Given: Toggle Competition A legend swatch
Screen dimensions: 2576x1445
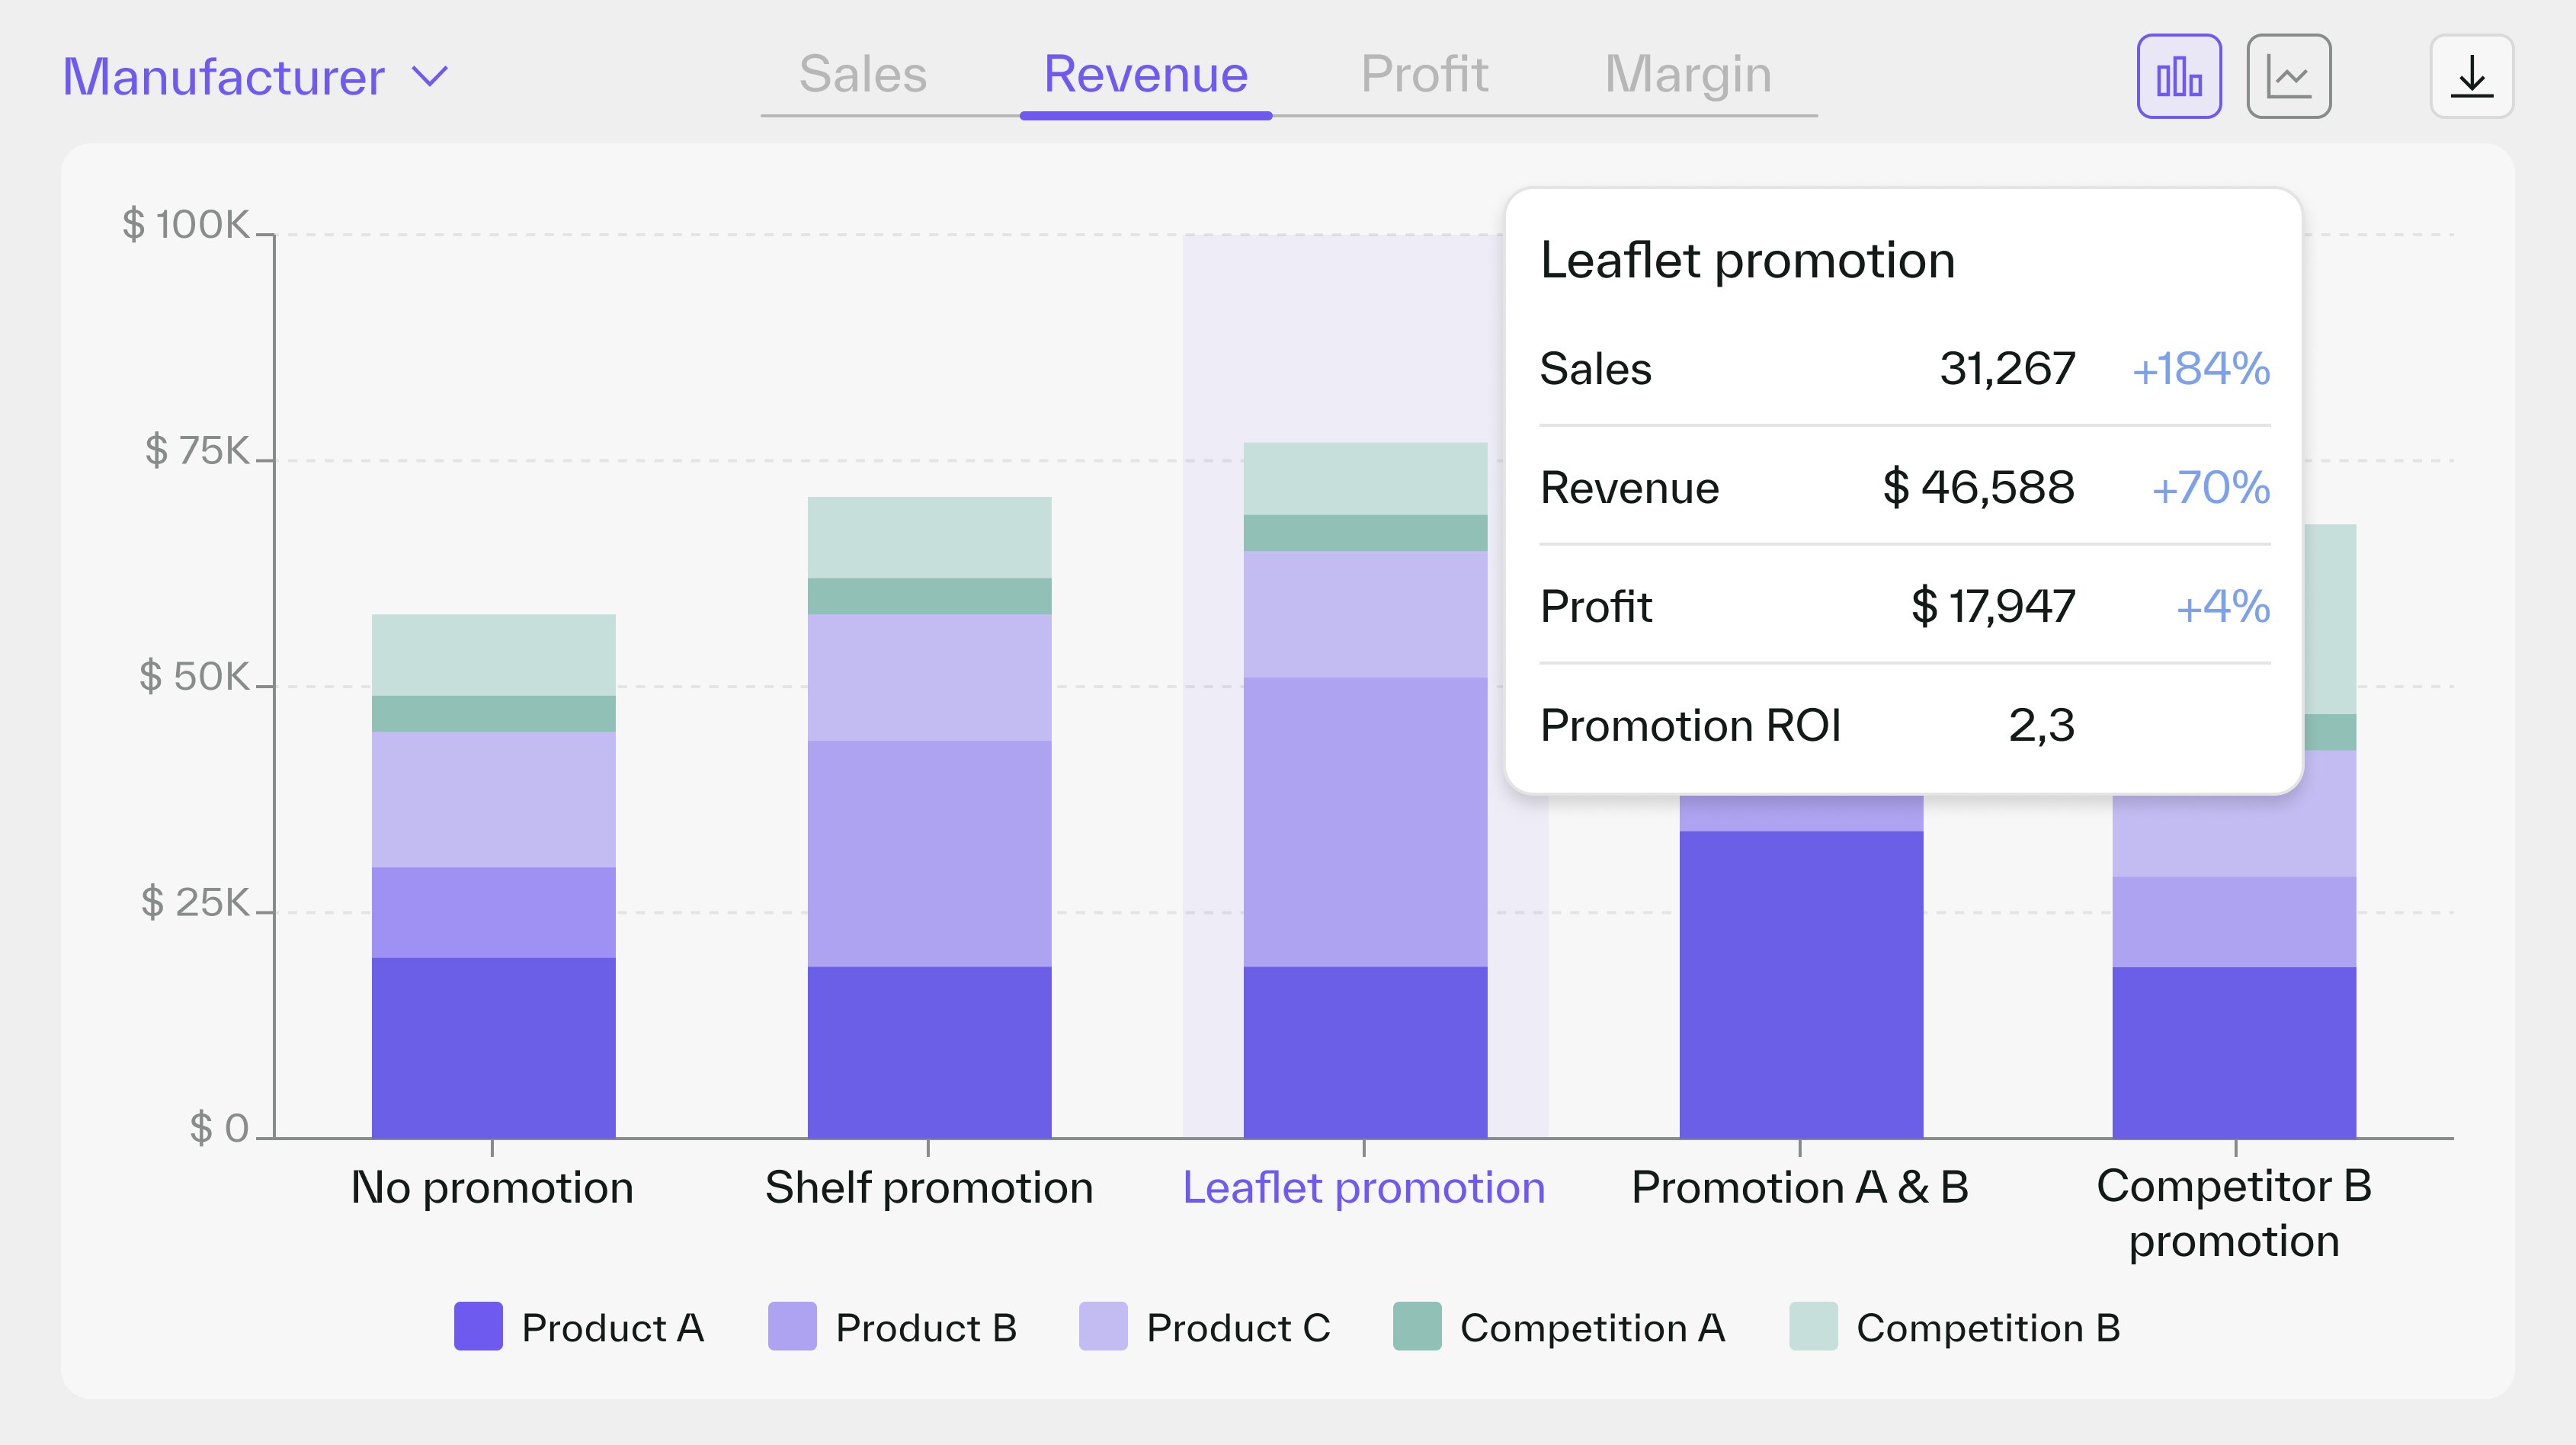Looking at the screenshot, I should [x=1417, y=1326].
